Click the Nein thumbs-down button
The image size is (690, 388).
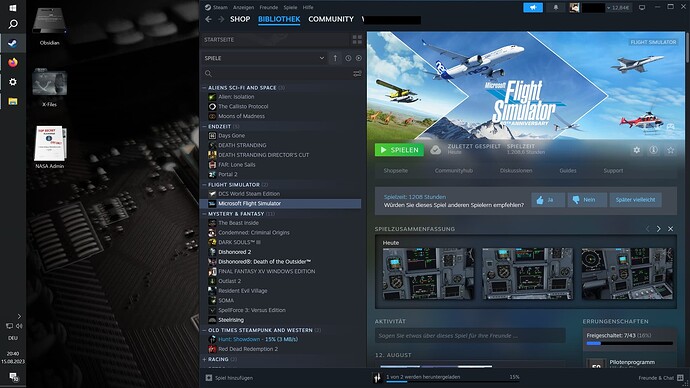[x=587, y=200]
